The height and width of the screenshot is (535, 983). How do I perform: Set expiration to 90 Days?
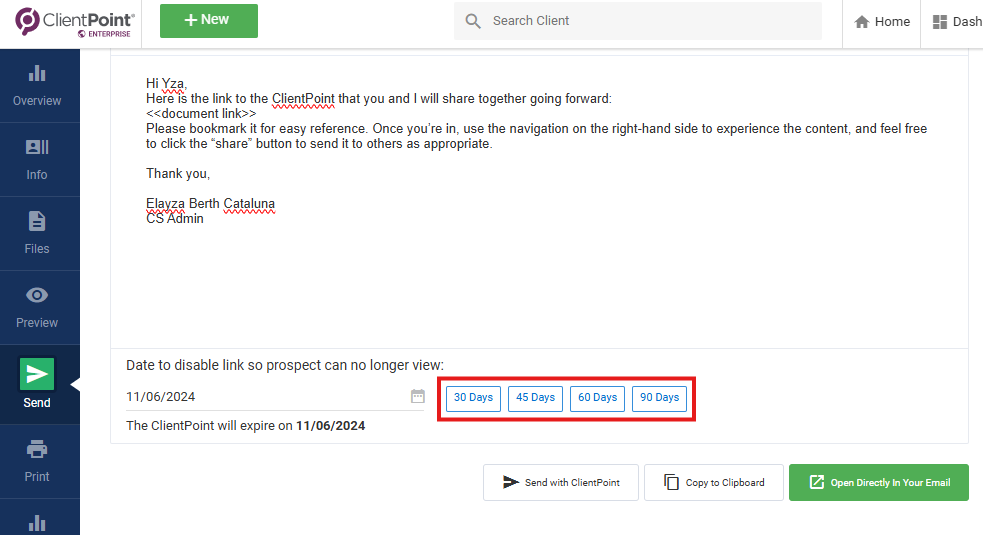pyautogui.click(x=660, y=398)
